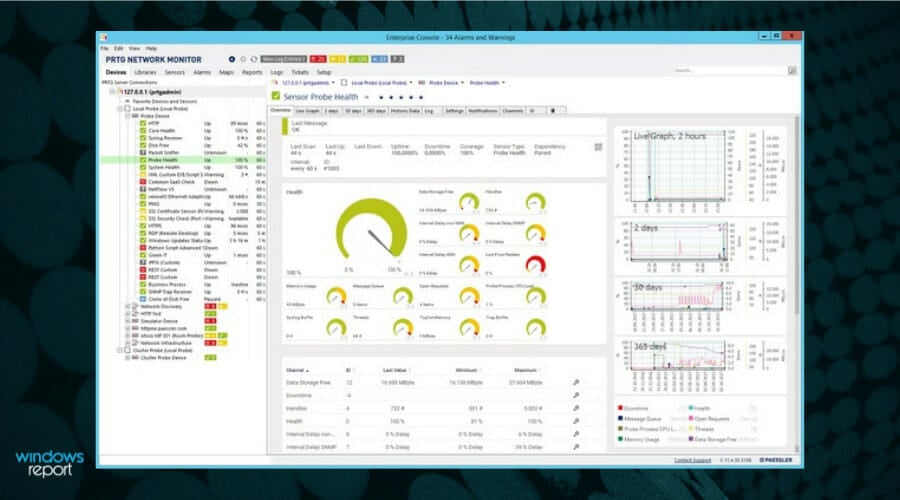Click the dark blue circle toolbar icon
The height and width of the screenshot is (500, 900).
(232, 59)
